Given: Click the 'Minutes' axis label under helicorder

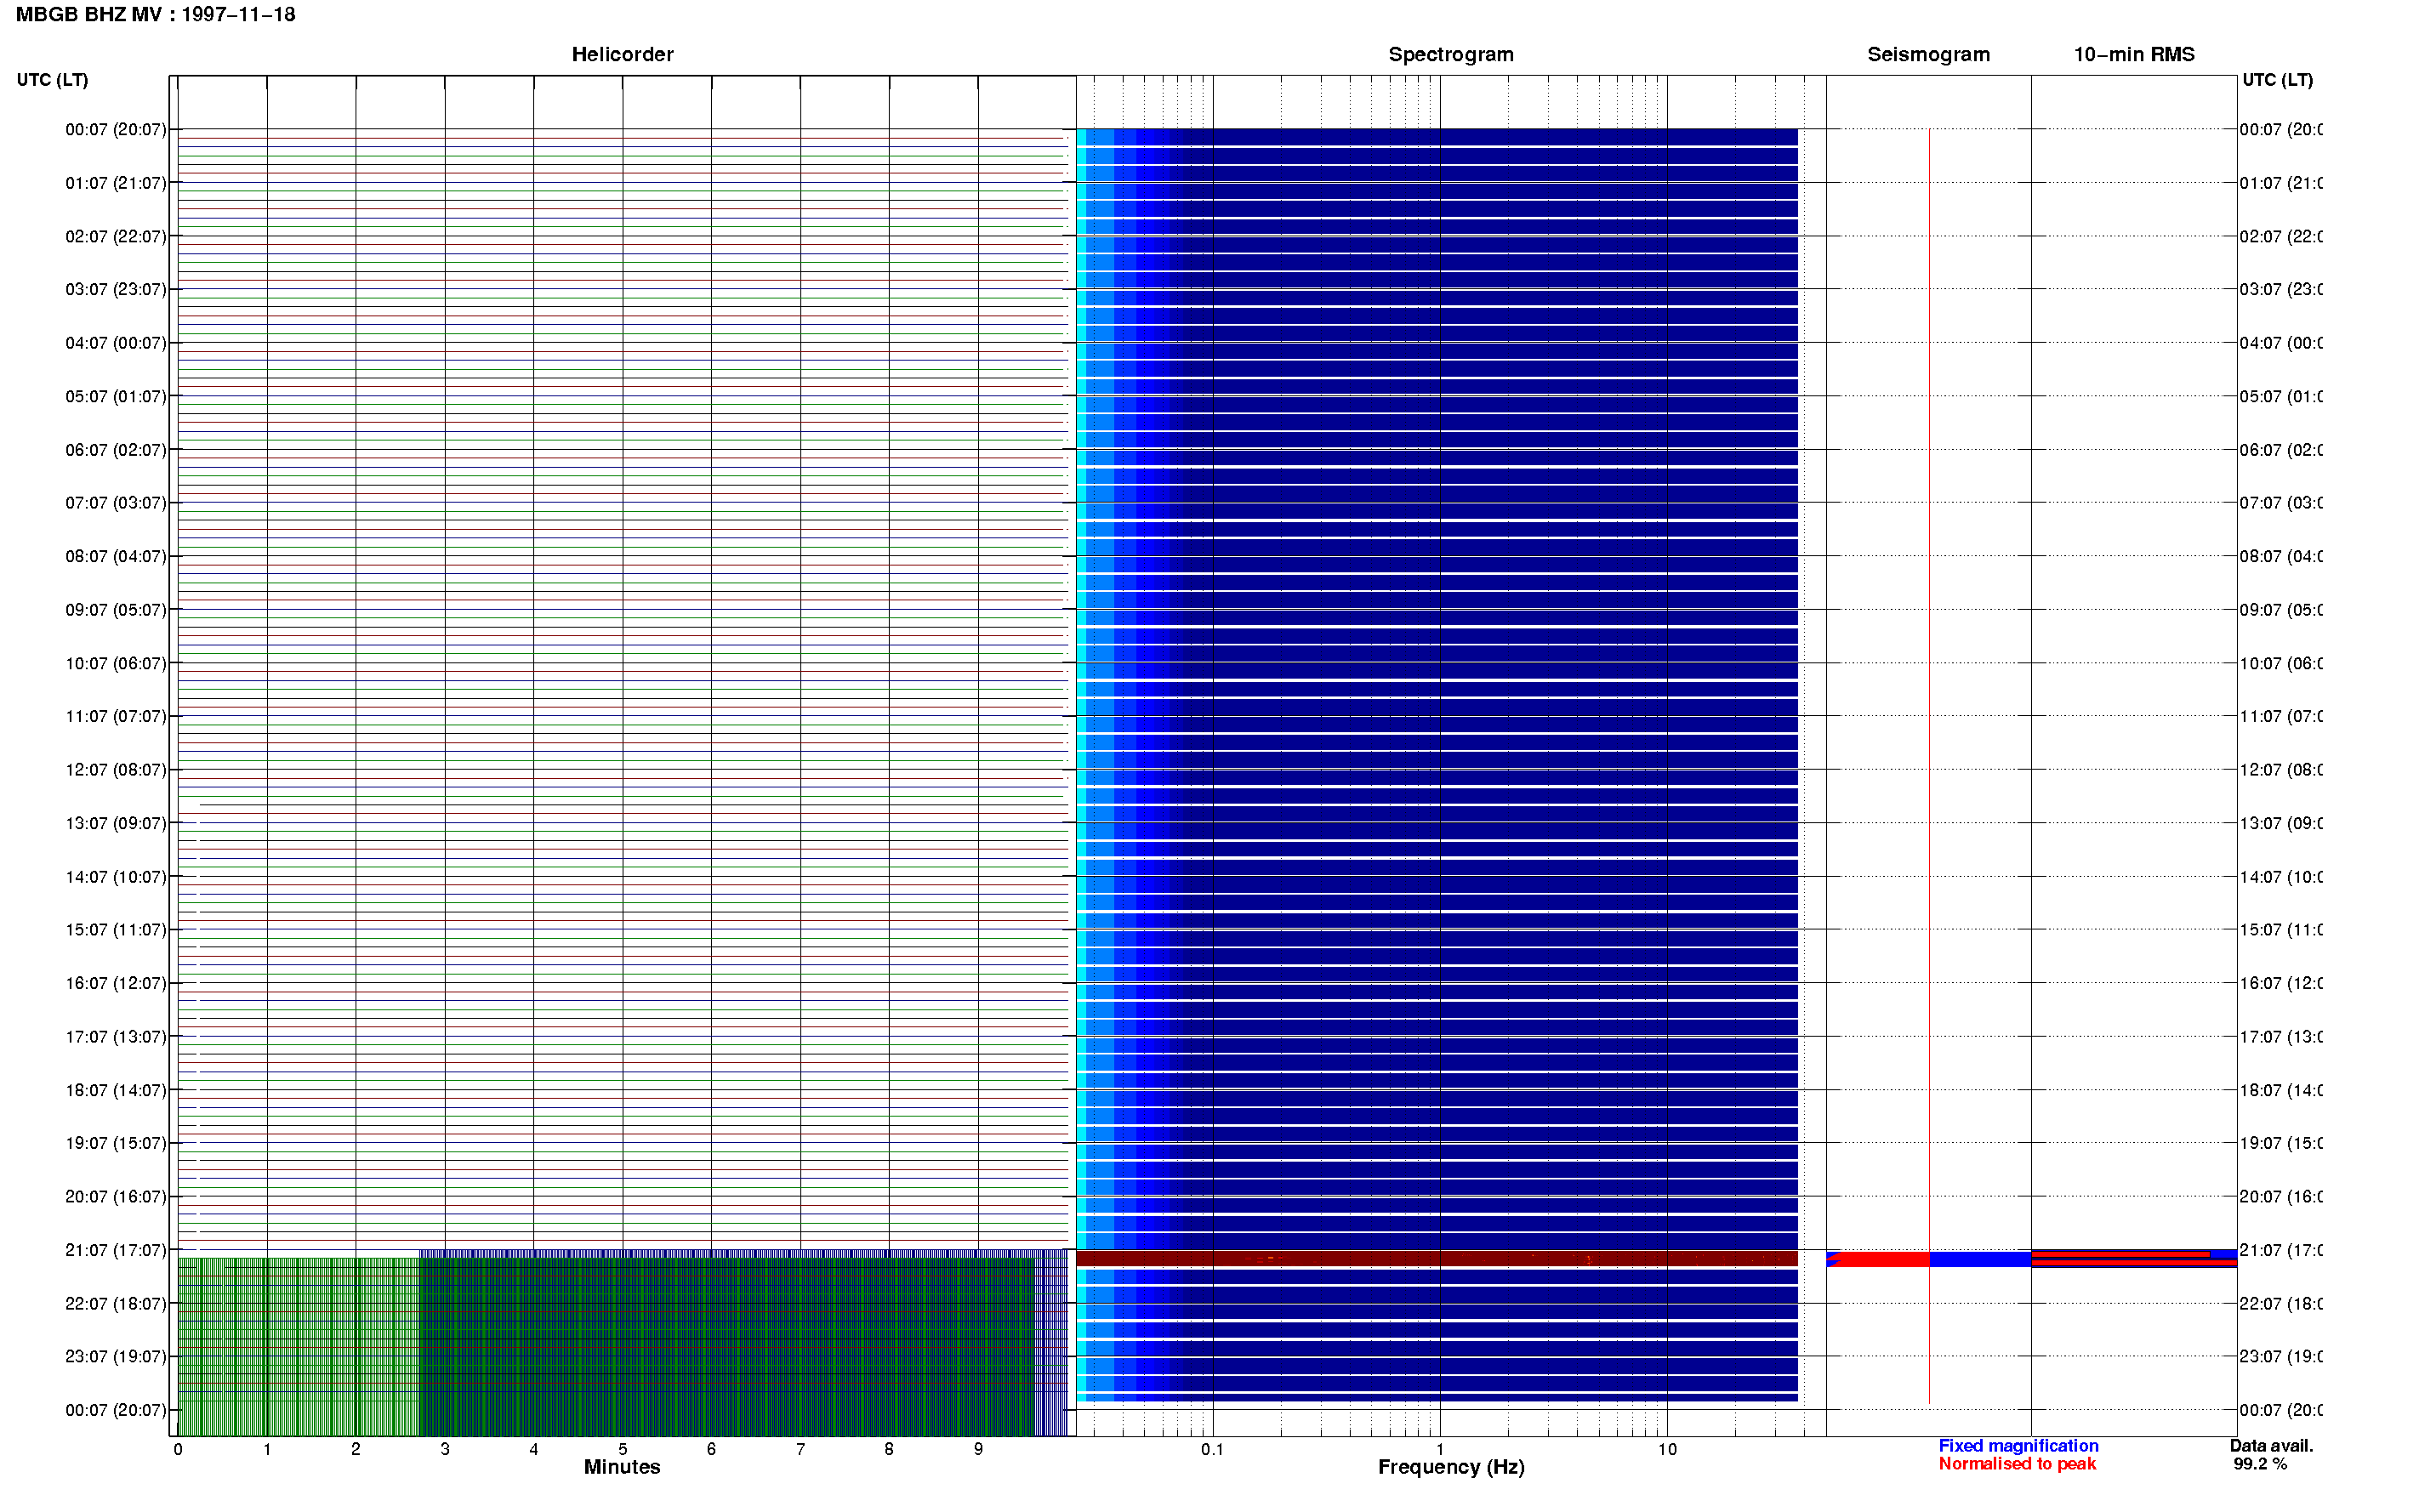Looking at the screenshot, I should coord(622,1467).
